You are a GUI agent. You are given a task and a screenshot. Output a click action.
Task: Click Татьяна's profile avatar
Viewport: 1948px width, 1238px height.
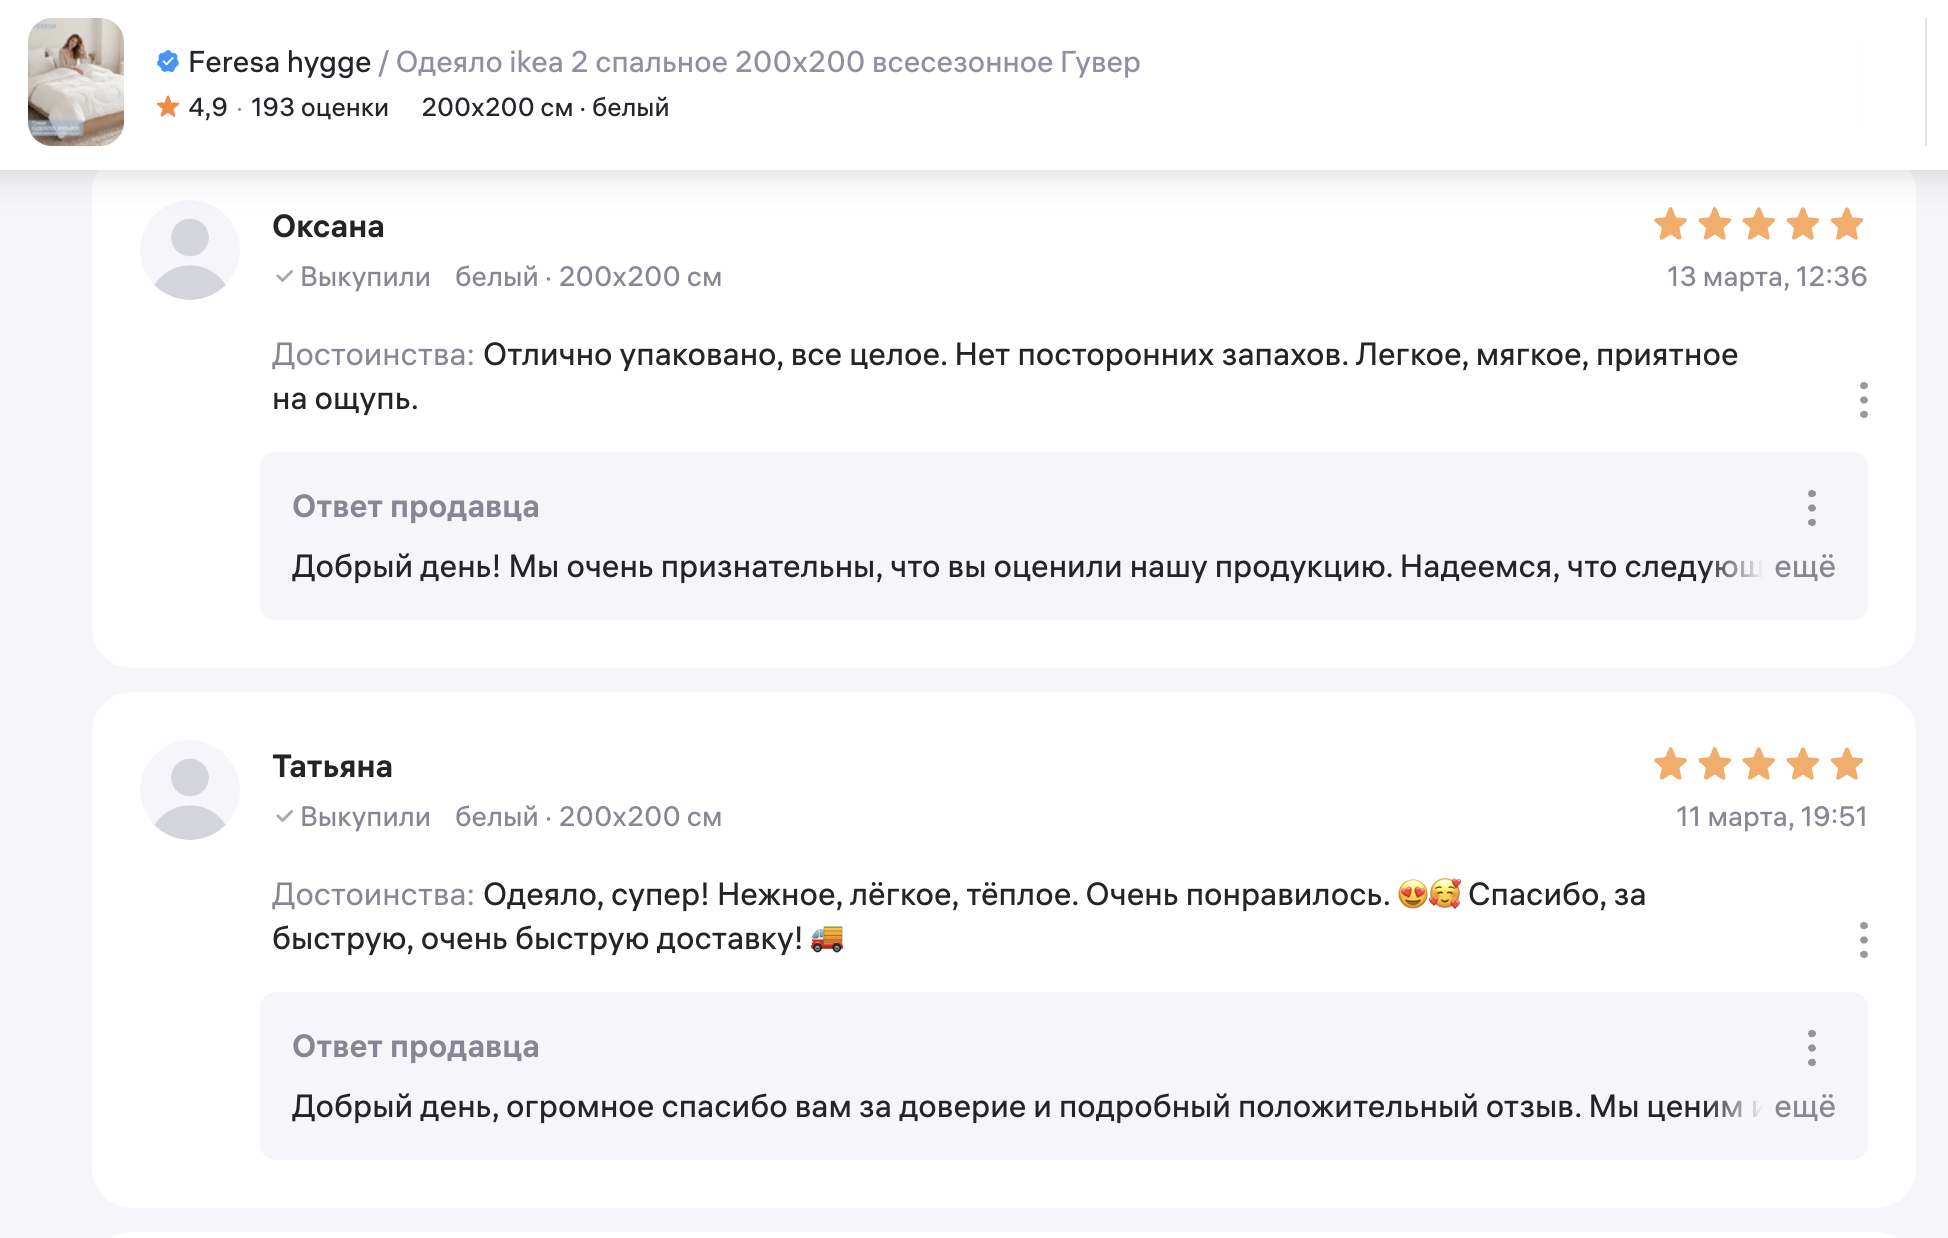pos(190,790)
